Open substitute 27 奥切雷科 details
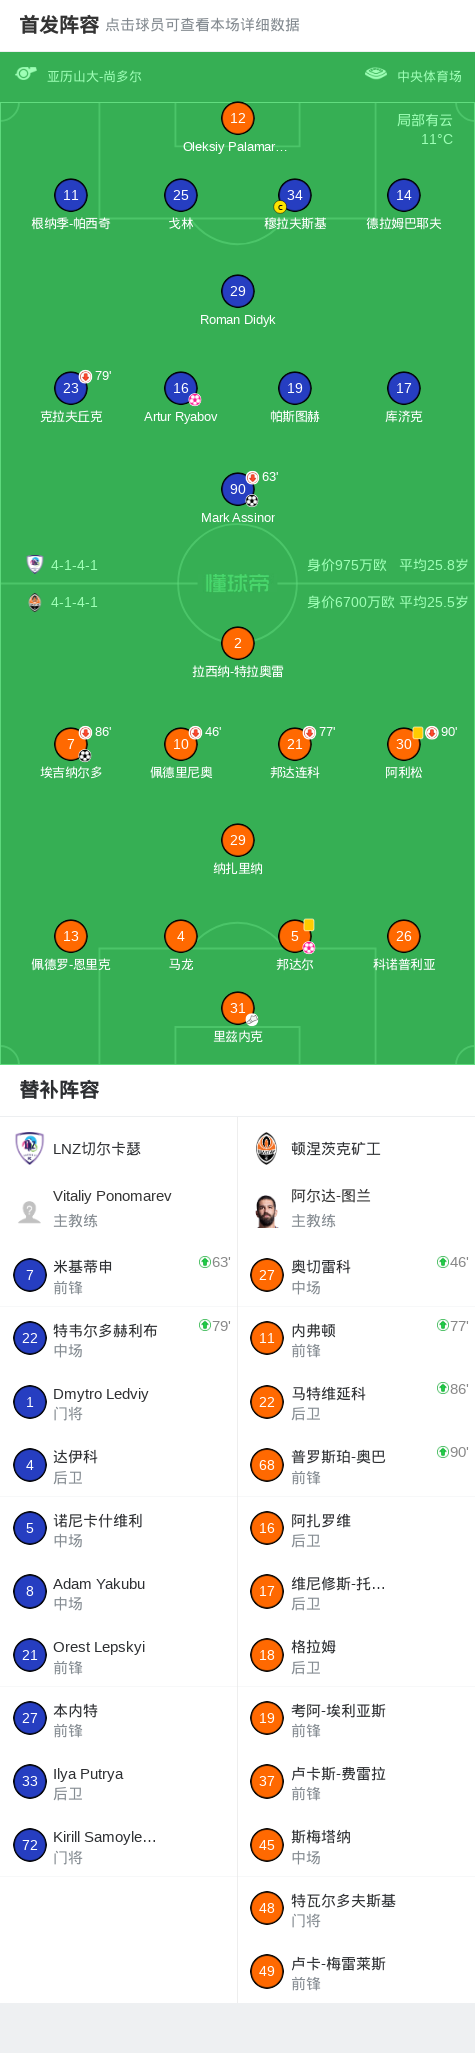The height and width of the screenshot is (2053, 475). 356,1275
